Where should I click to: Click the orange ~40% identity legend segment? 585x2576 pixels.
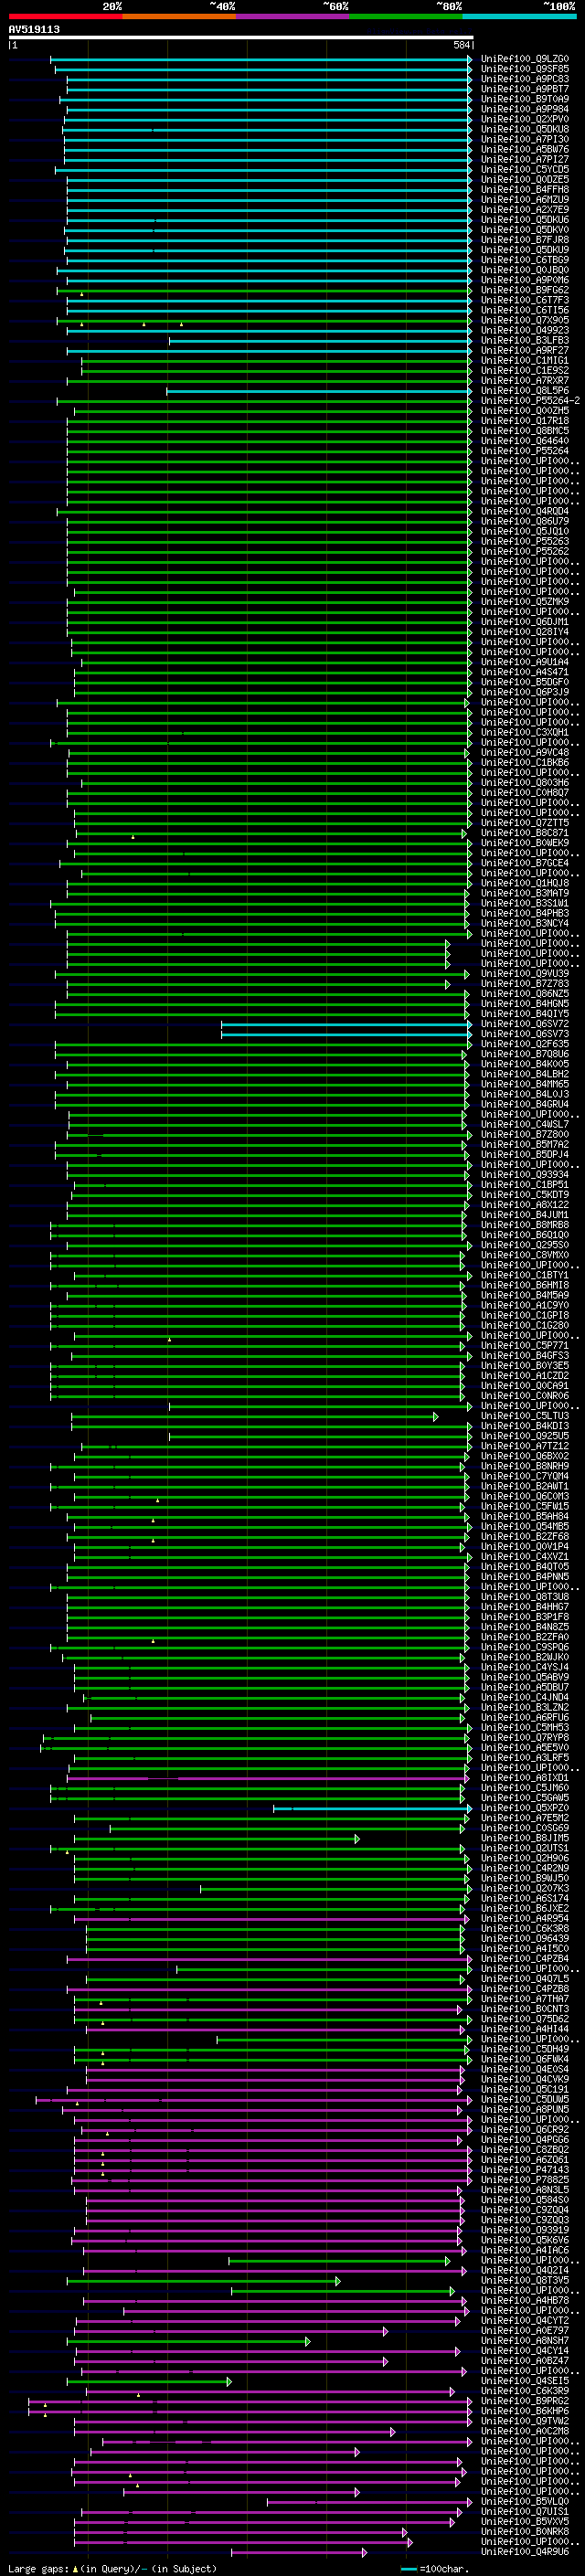tap(179, 16)
